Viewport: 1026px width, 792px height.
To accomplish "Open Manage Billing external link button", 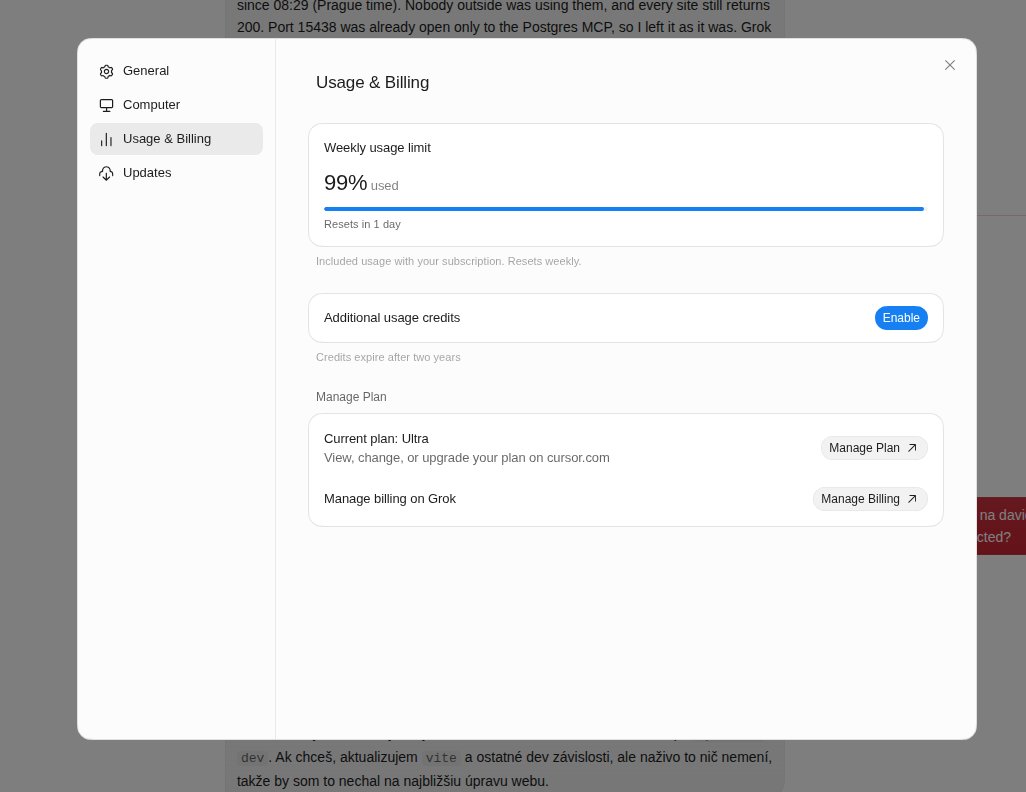I will point(870,499).
